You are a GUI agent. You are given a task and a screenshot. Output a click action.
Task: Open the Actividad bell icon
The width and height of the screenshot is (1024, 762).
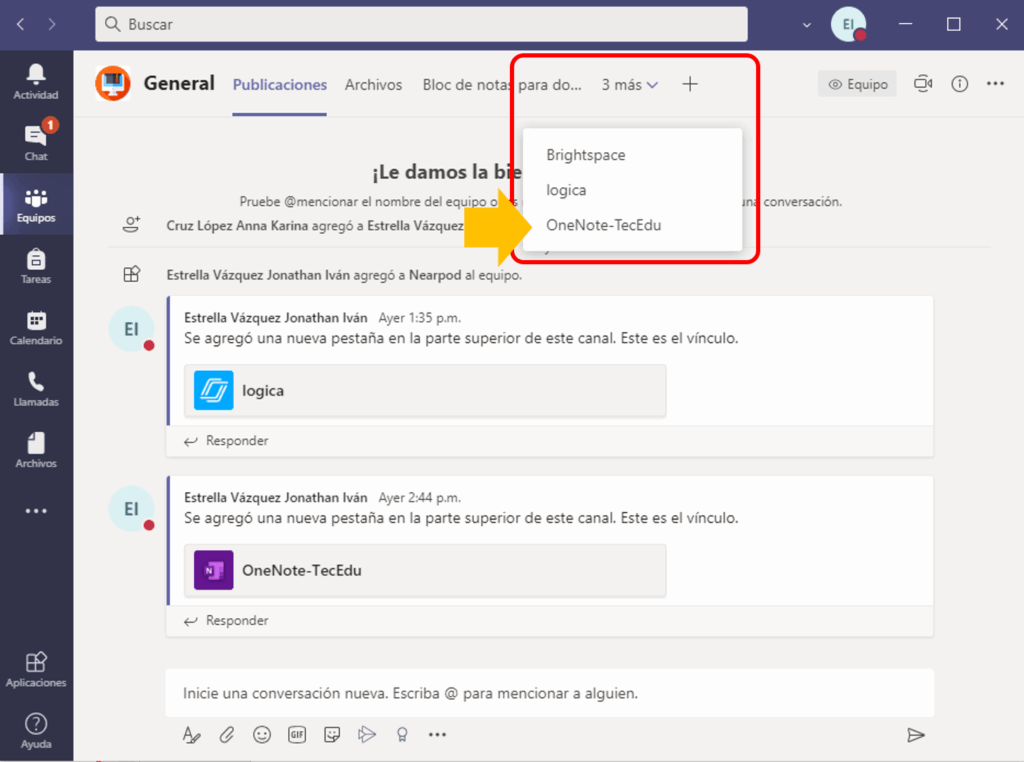pyautogui.click(x=36, y=81)
